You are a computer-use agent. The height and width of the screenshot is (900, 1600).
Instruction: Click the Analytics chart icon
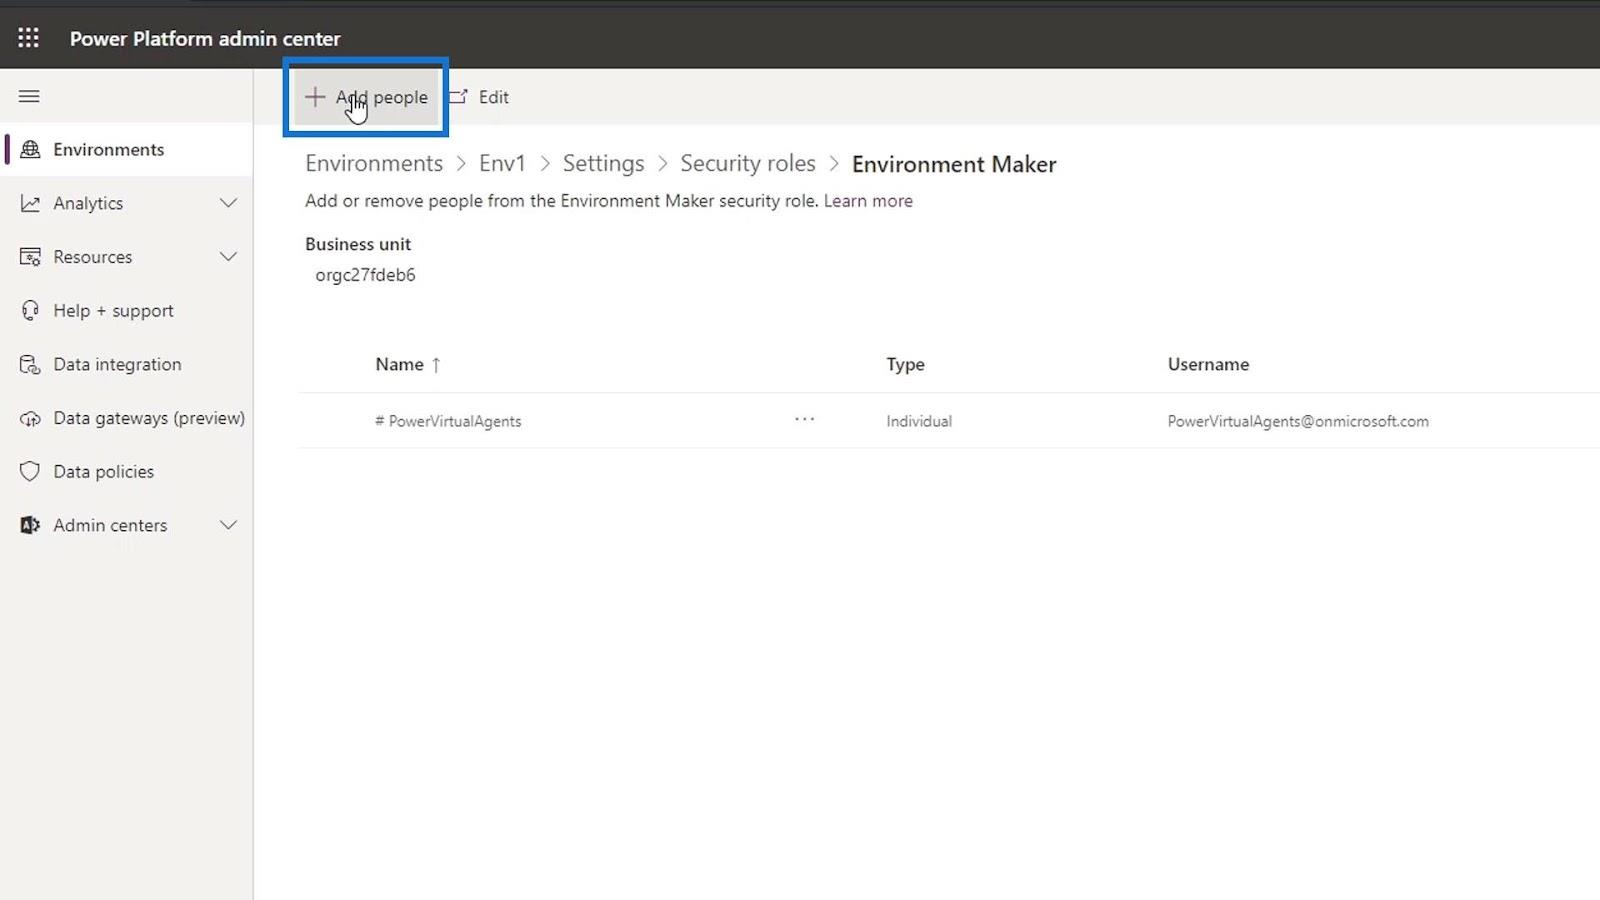(30, 203)
